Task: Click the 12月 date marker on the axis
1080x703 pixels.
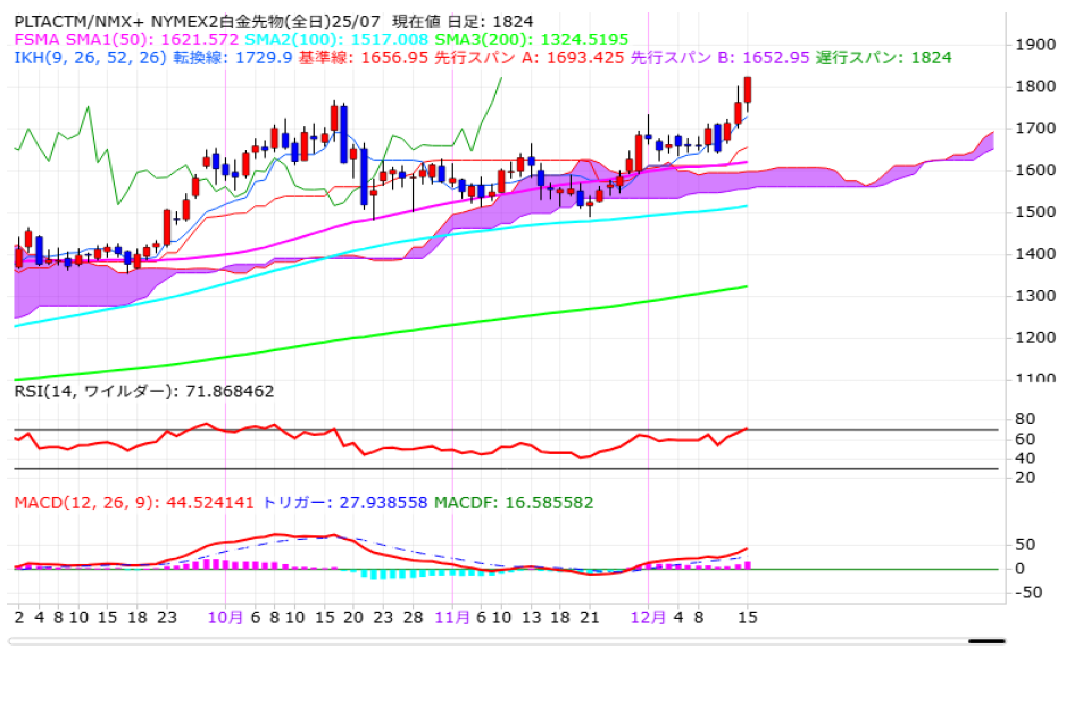Action: tap(649, 618)
